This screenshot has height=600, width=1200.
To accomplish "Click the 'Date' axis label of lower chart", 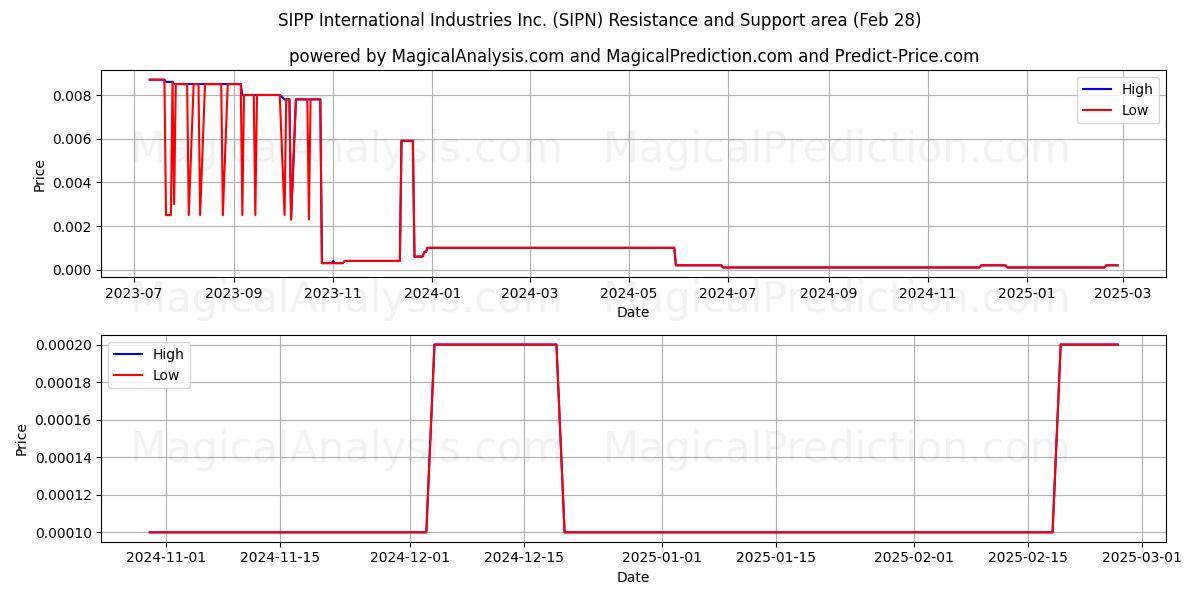I will [633, 577].
